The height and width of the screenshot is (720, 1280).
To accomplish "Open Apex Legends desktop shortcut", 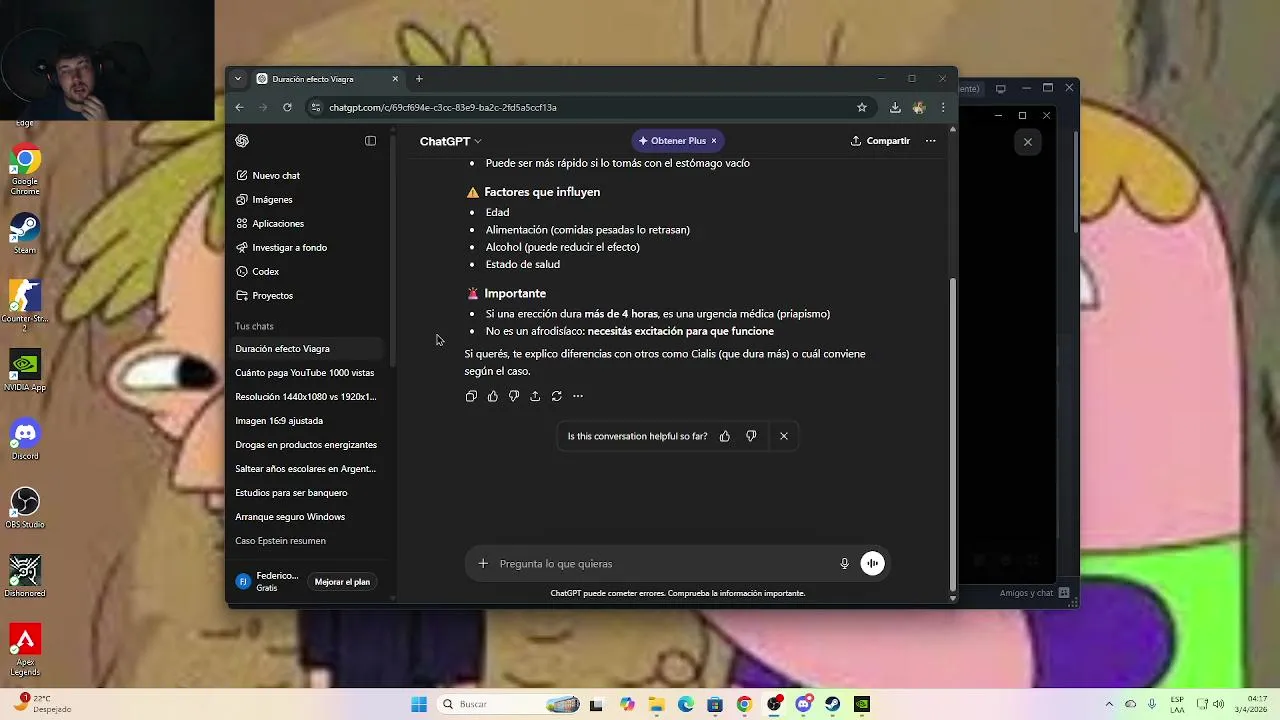I will [x=25, y=650].
